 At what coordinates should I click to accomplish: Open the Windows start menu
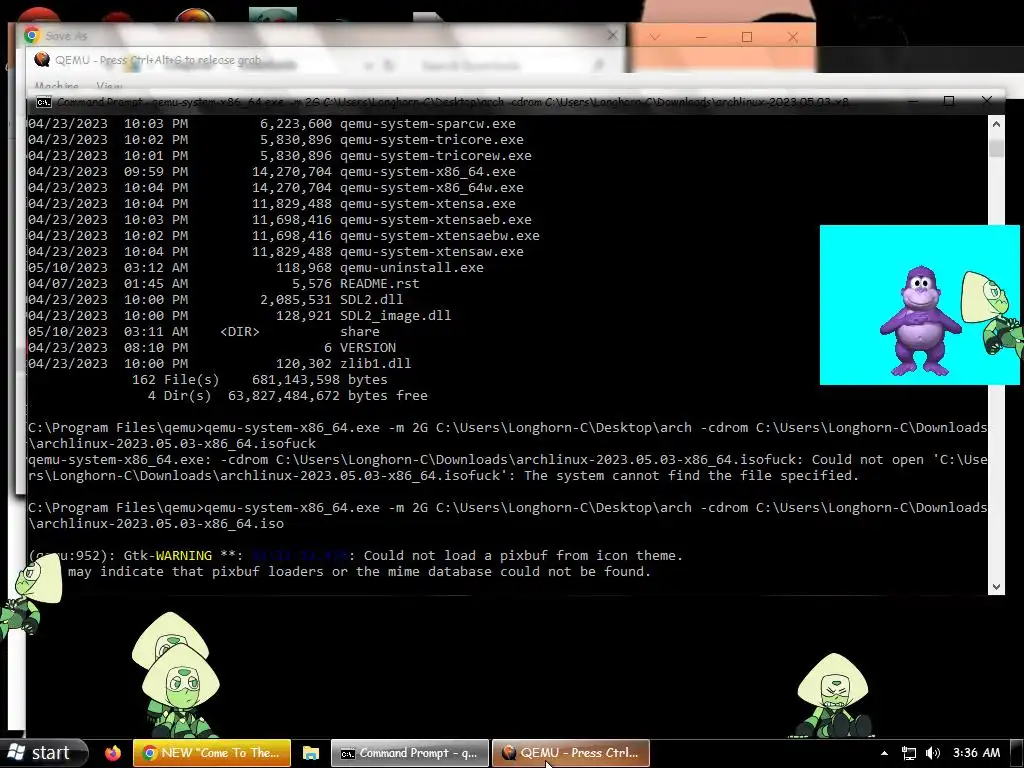(43, 753)
